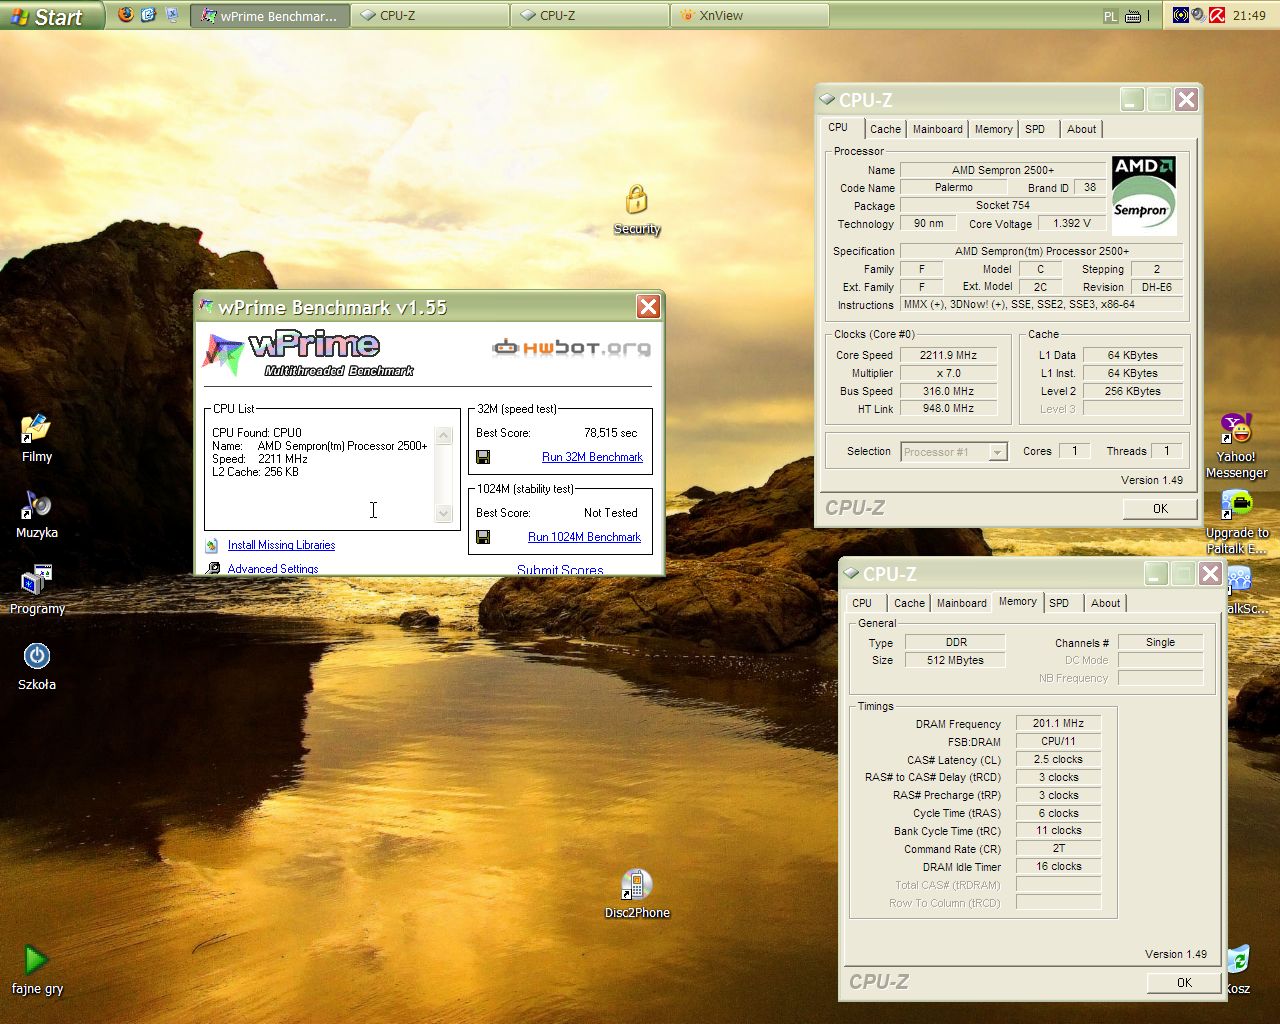Click OK in the CPU-Z processor window
1280x1024 pixels.
click(1160, 509)
